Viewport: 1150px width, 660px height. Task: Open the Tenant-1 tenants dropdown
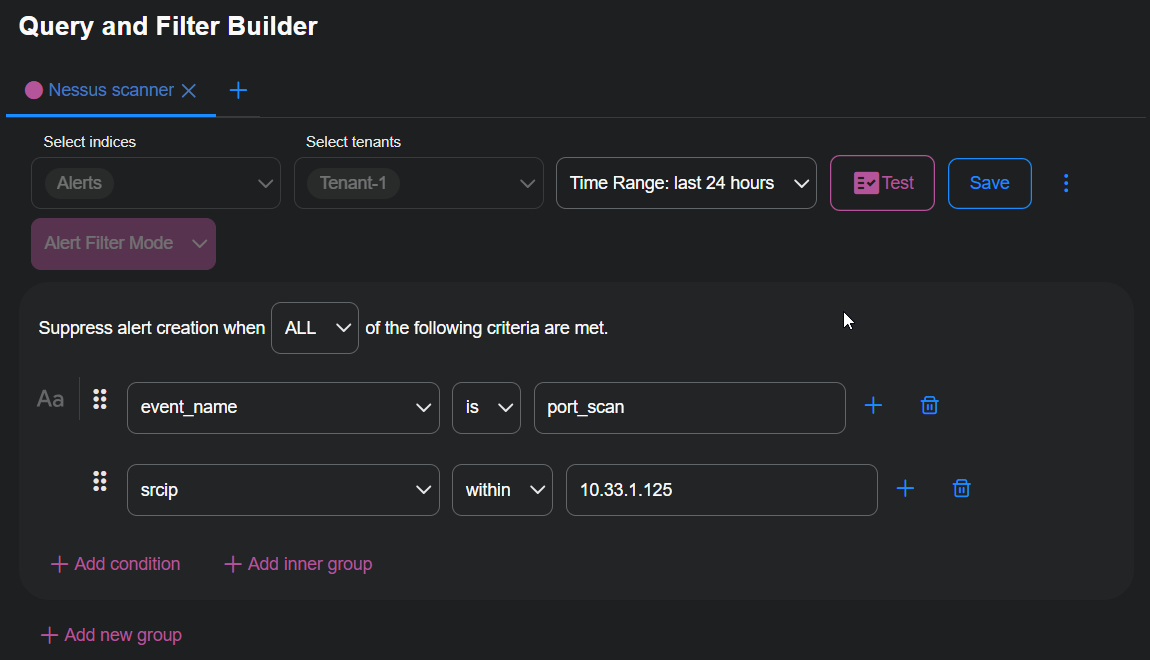coord(418,183)
